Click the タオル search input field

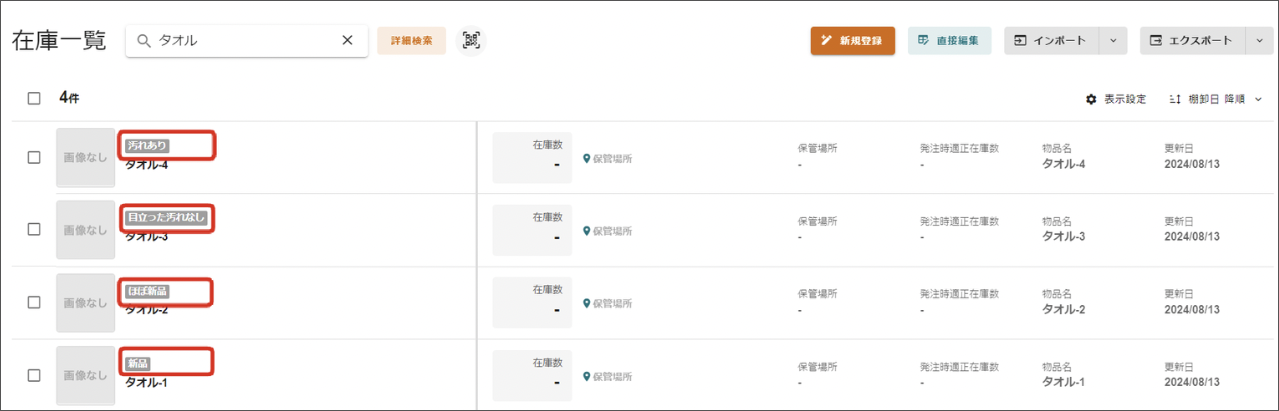[245, 41]
